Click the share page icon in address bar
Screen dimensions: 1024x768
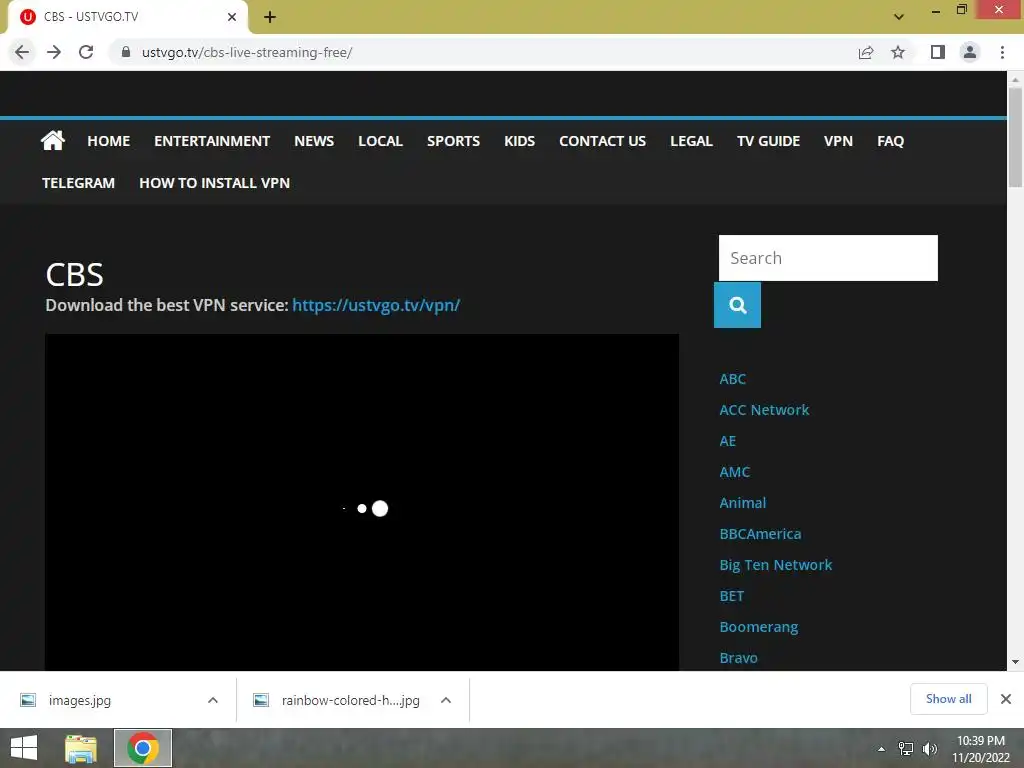(866, 52)
